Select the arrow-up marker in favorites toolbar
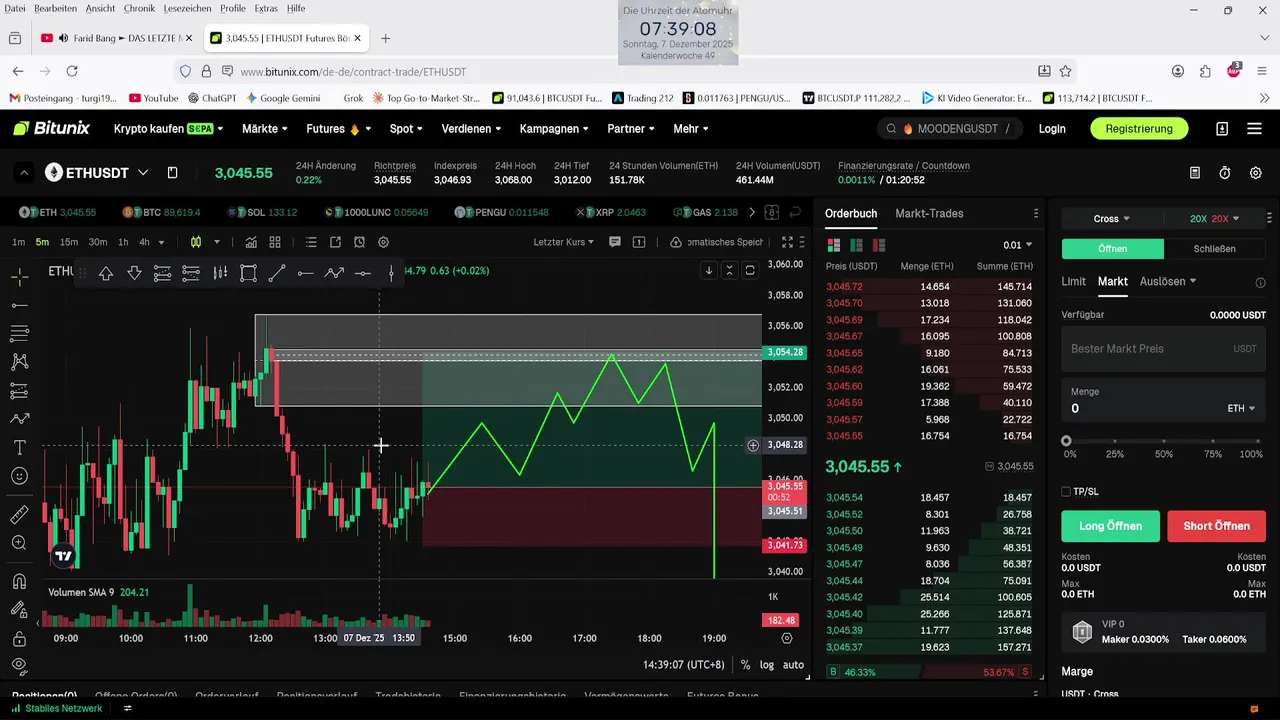Viewport: 1280px width, 720px height. (105, 273)
